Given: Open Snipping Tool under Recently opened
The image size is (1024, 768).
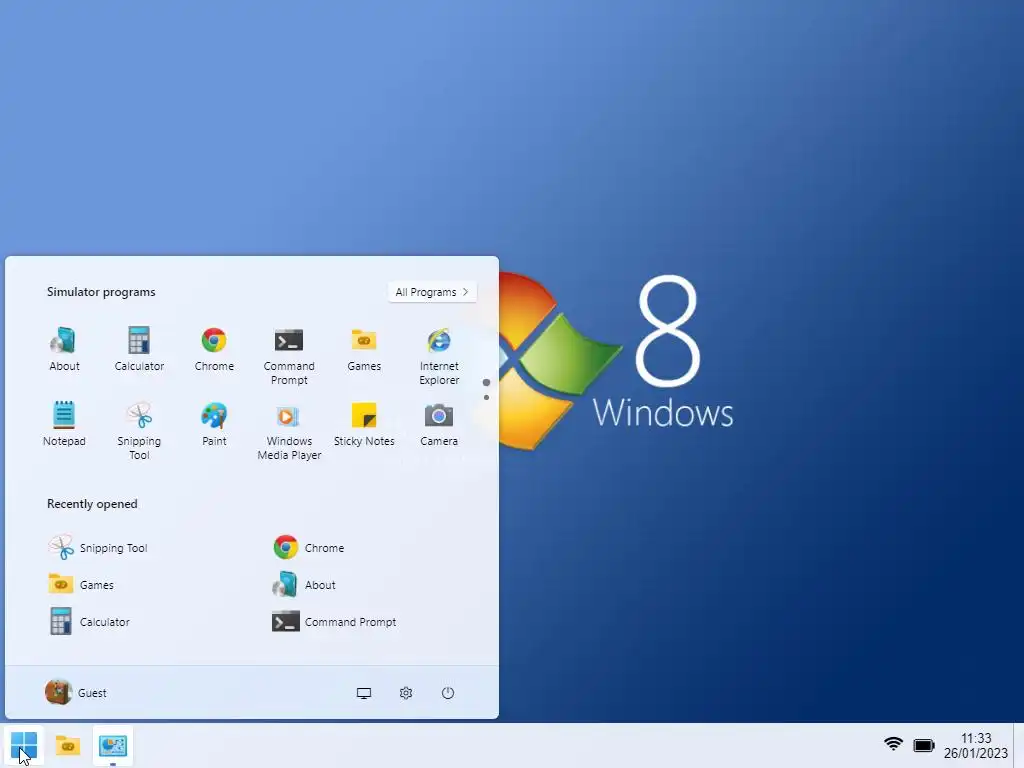Looking at the screenshot, I should click(99, 547).
